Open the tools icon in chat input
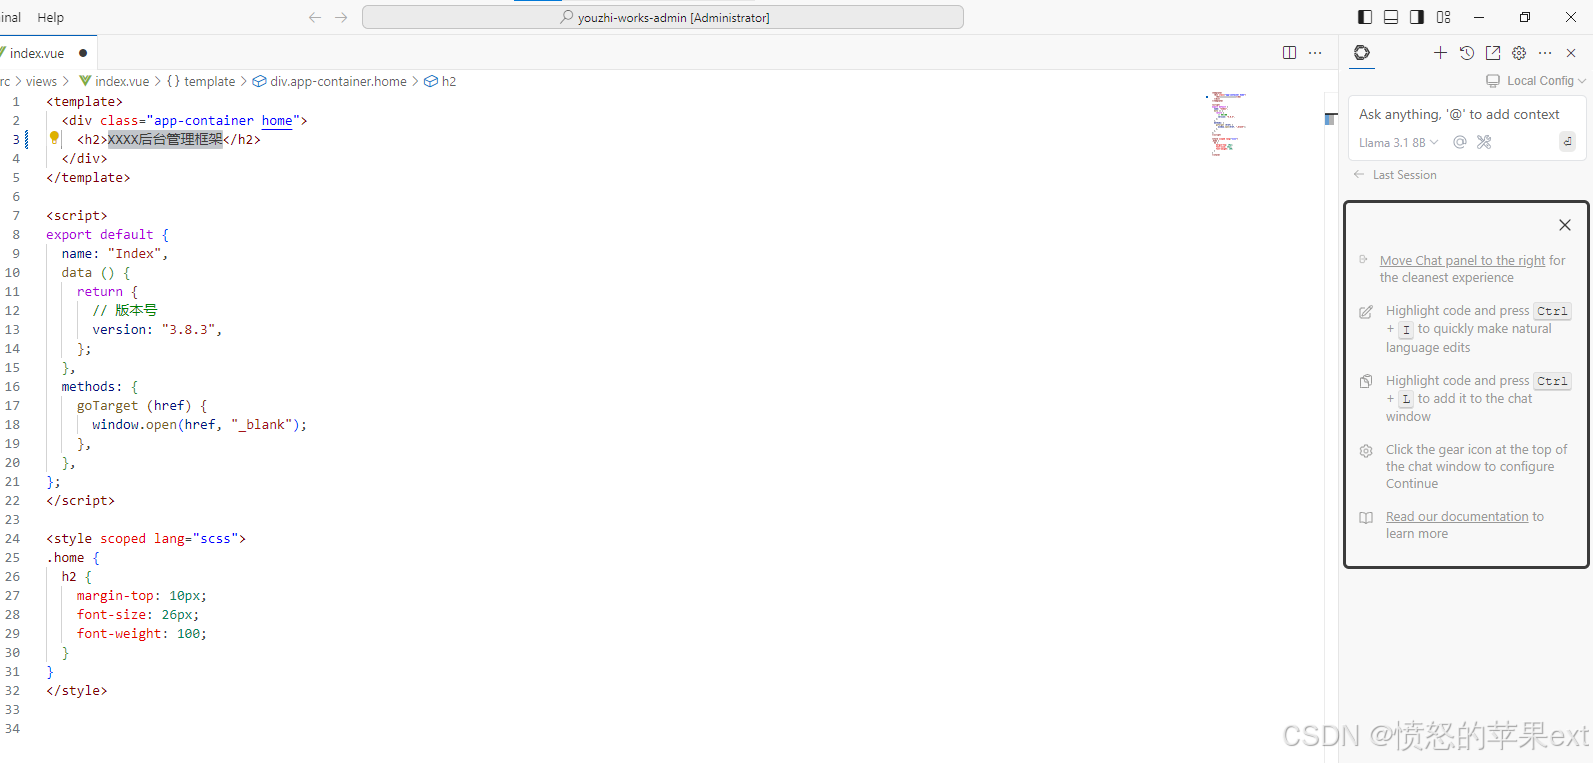The width and height of the screenshot is (1593, 763). click(x=1484, y=142)
